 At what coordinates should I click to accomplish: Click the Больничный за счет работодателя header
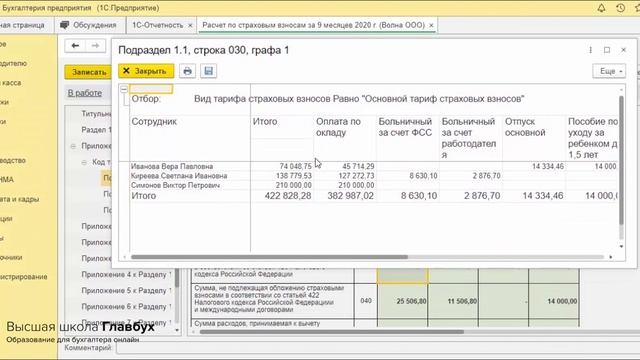[x=469, y=138]
